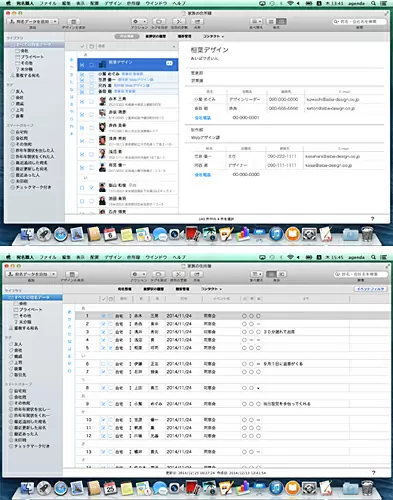Click the Share icon in upper window toolbar
The height and width of the screenshot is (500, 393).
coord(197,22)
